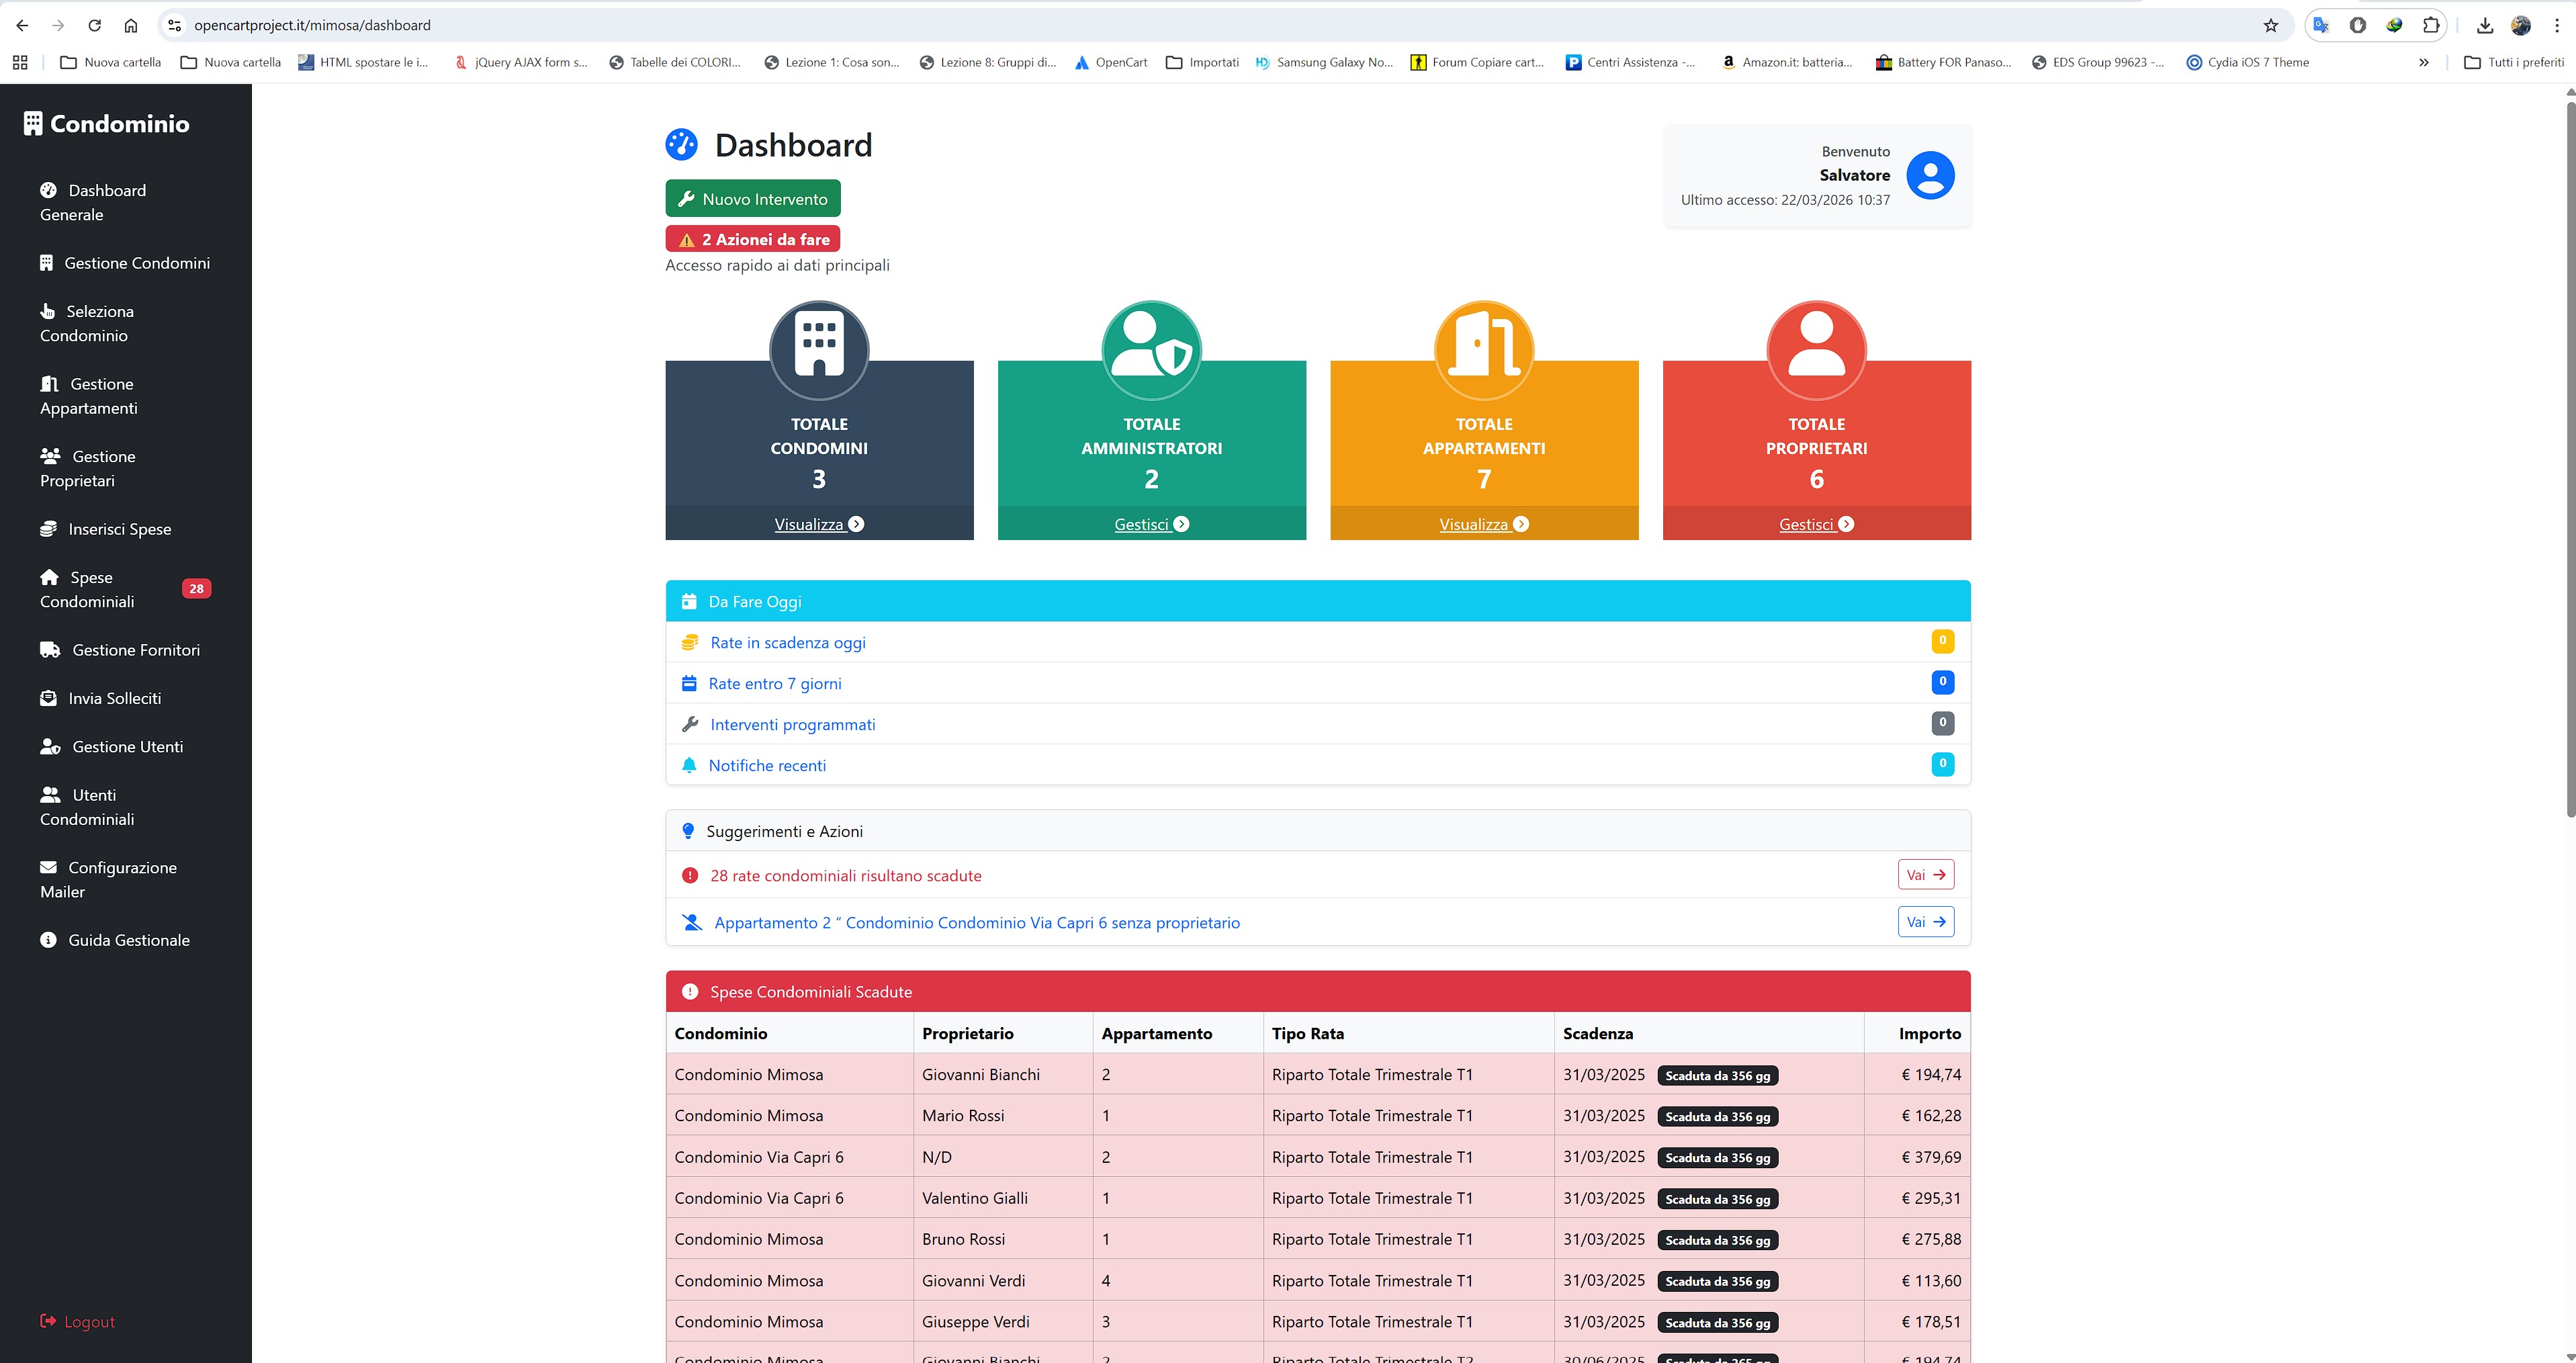2576x1363 pixels.
Task: Click the page vertical scrollbar
Action: pyautogui.click(x=2569, y=450)
